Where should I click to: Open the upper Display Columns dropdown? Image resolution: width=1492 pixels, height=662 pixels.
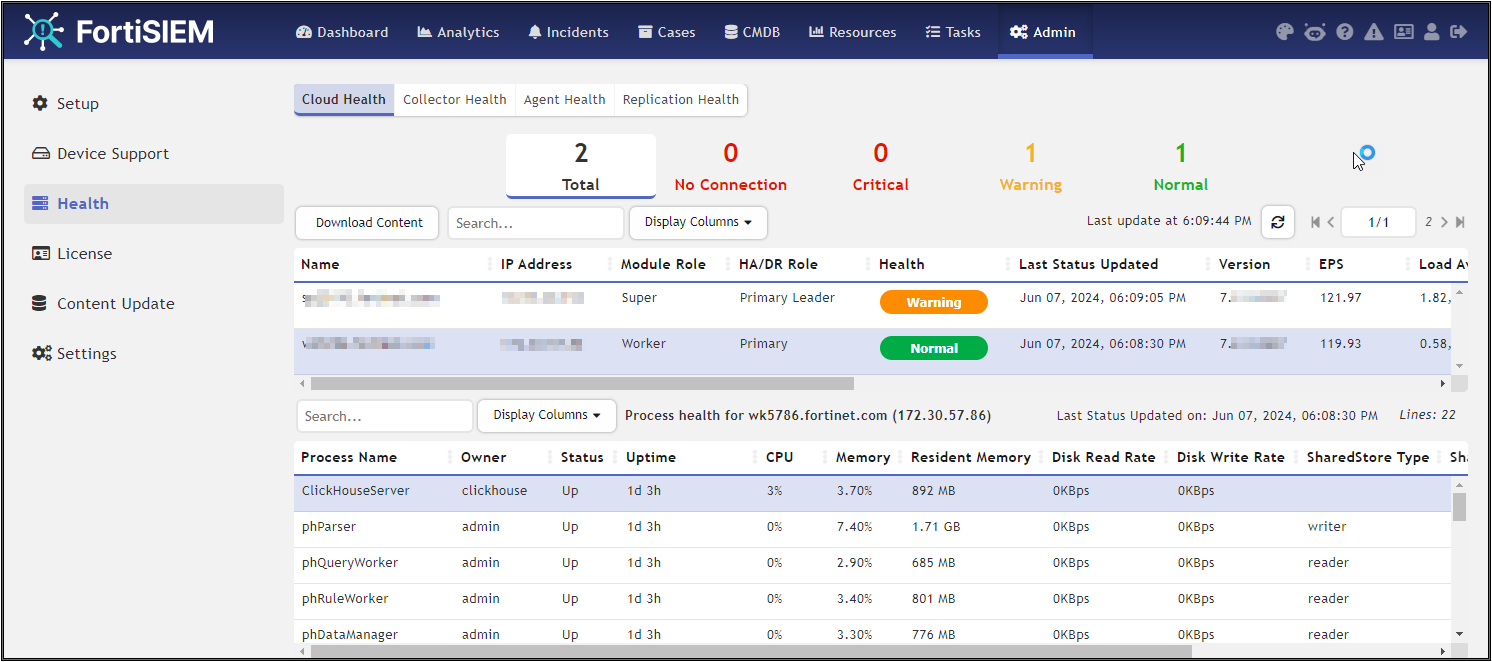click(x=698, y=222)
